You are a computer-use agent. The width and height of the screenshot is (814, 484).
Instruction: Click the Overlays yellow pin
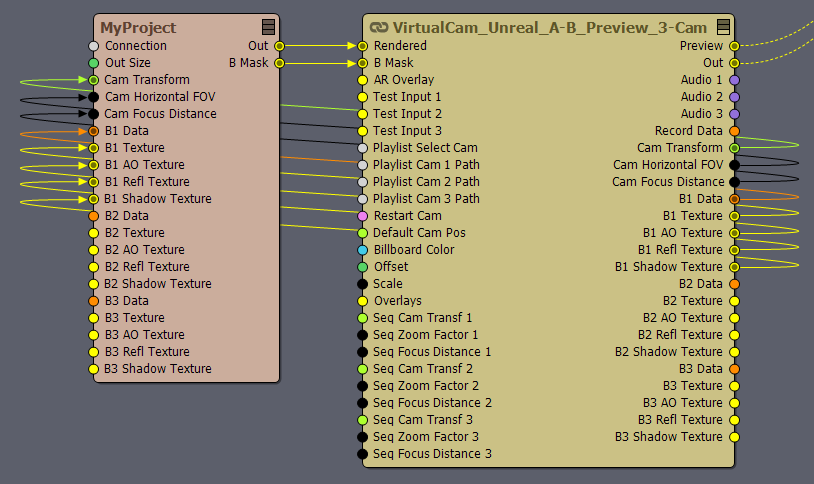pos(363,301)
